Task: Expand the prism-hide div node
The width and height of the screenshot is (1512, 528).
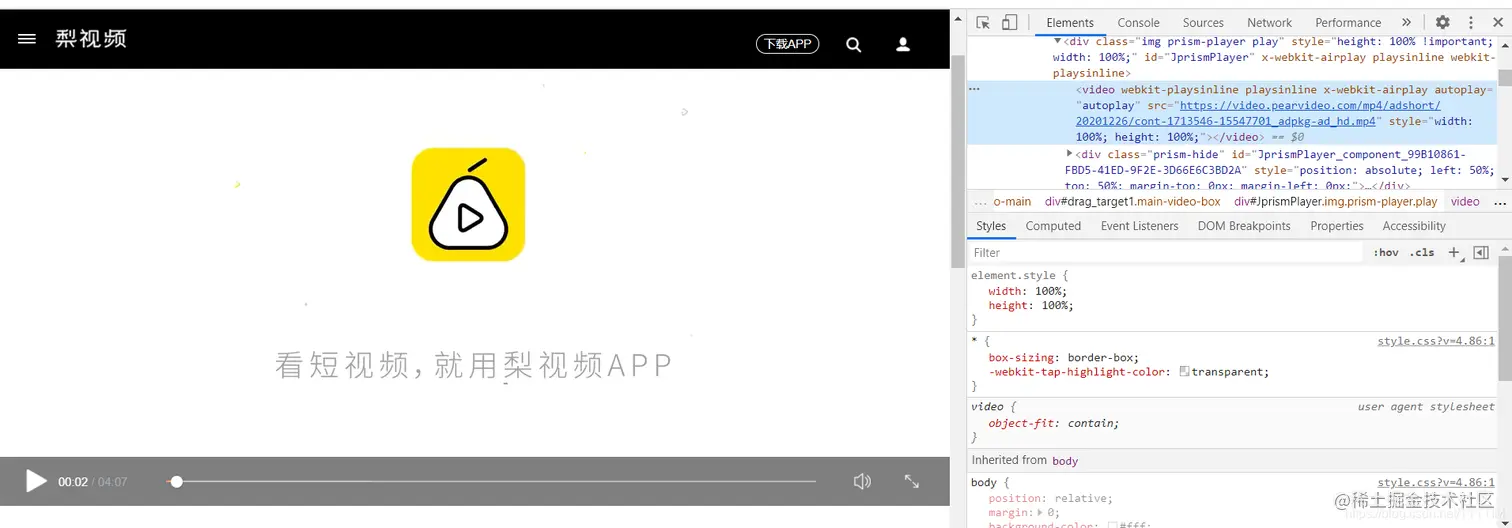Action: click(x=1070, y=154)
